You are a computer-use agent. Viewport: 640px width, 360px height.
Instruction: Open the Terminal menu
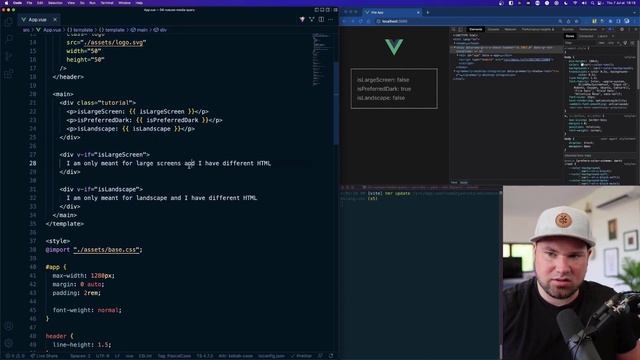pyautogui.click(x=107, y=2)
